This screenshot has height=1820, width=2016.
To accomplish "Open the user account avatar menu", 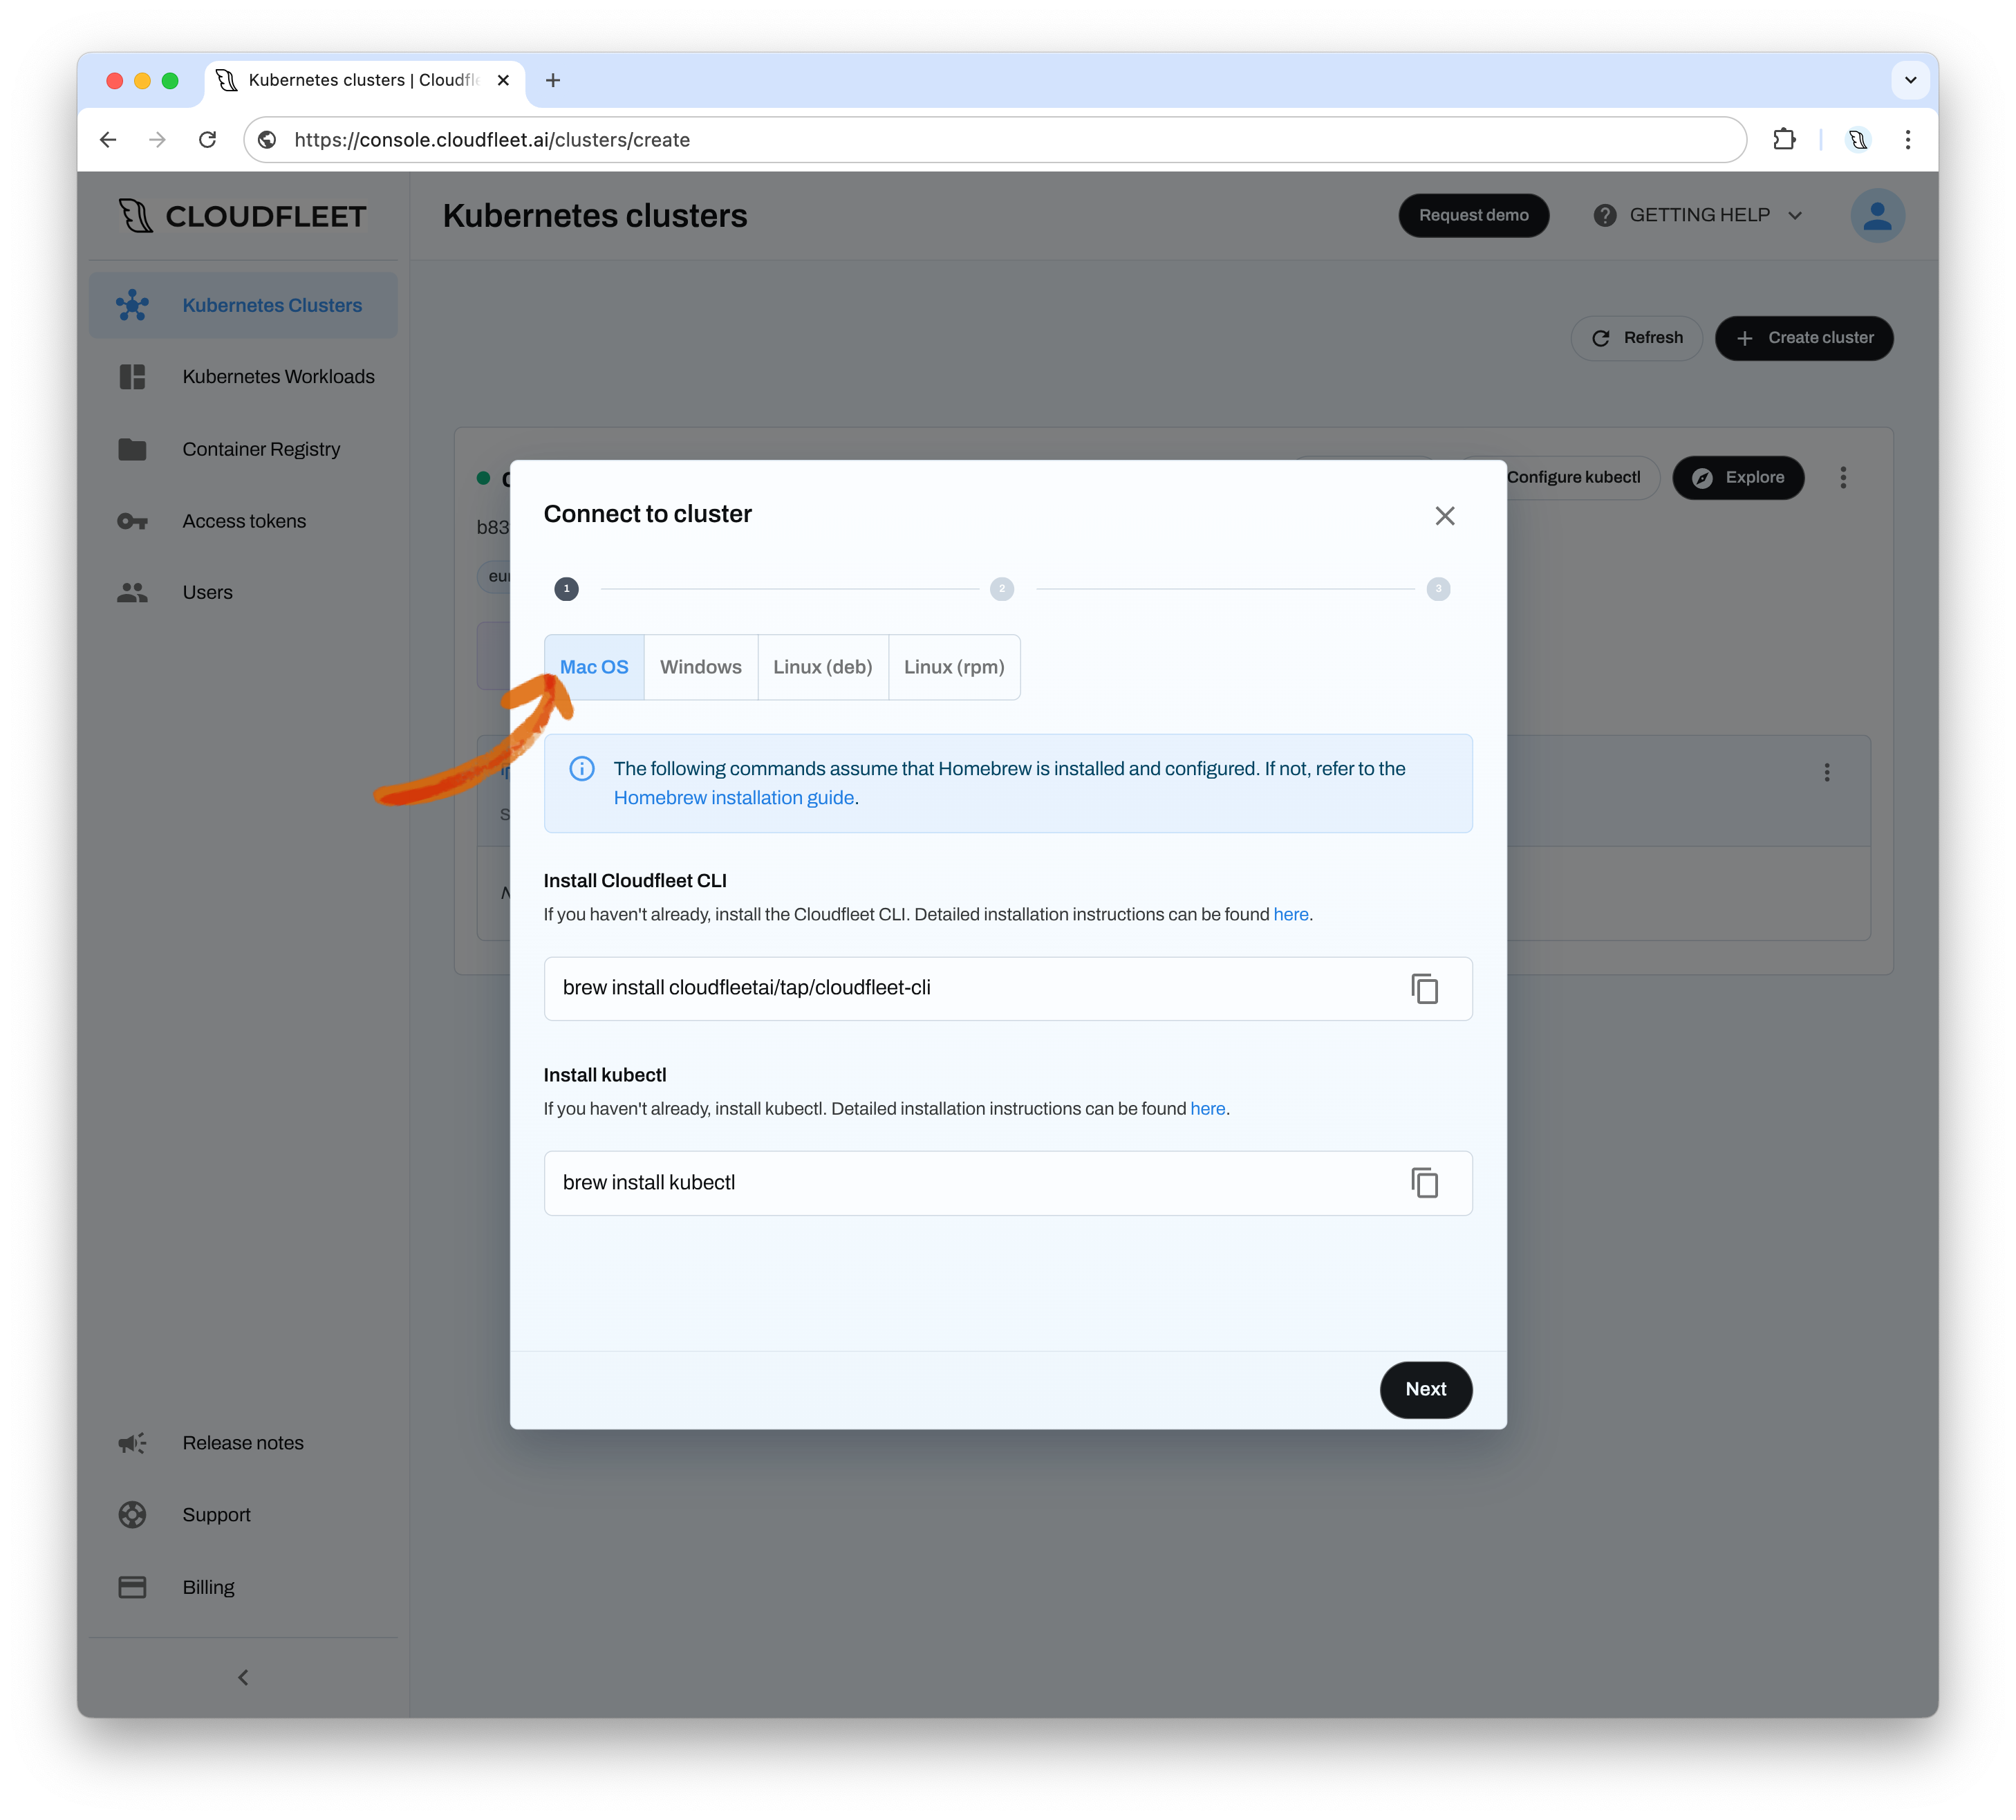I will [1877, 215].
